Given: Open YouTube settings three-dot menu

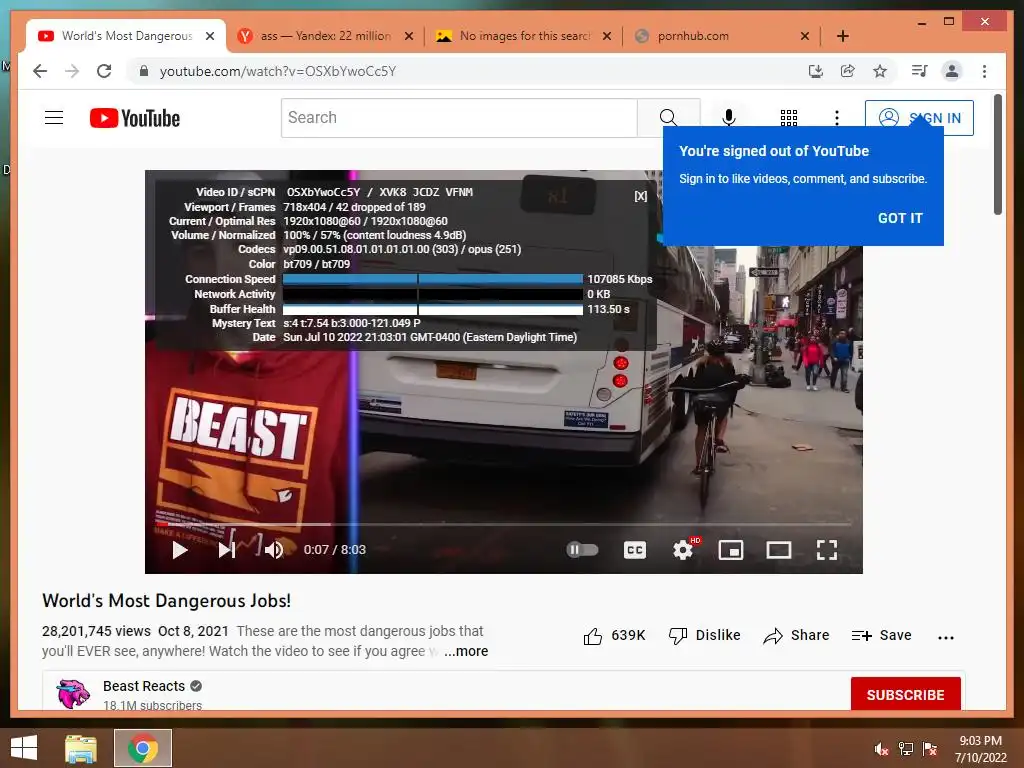Looking at the screenshot, I should coord(837,118).
